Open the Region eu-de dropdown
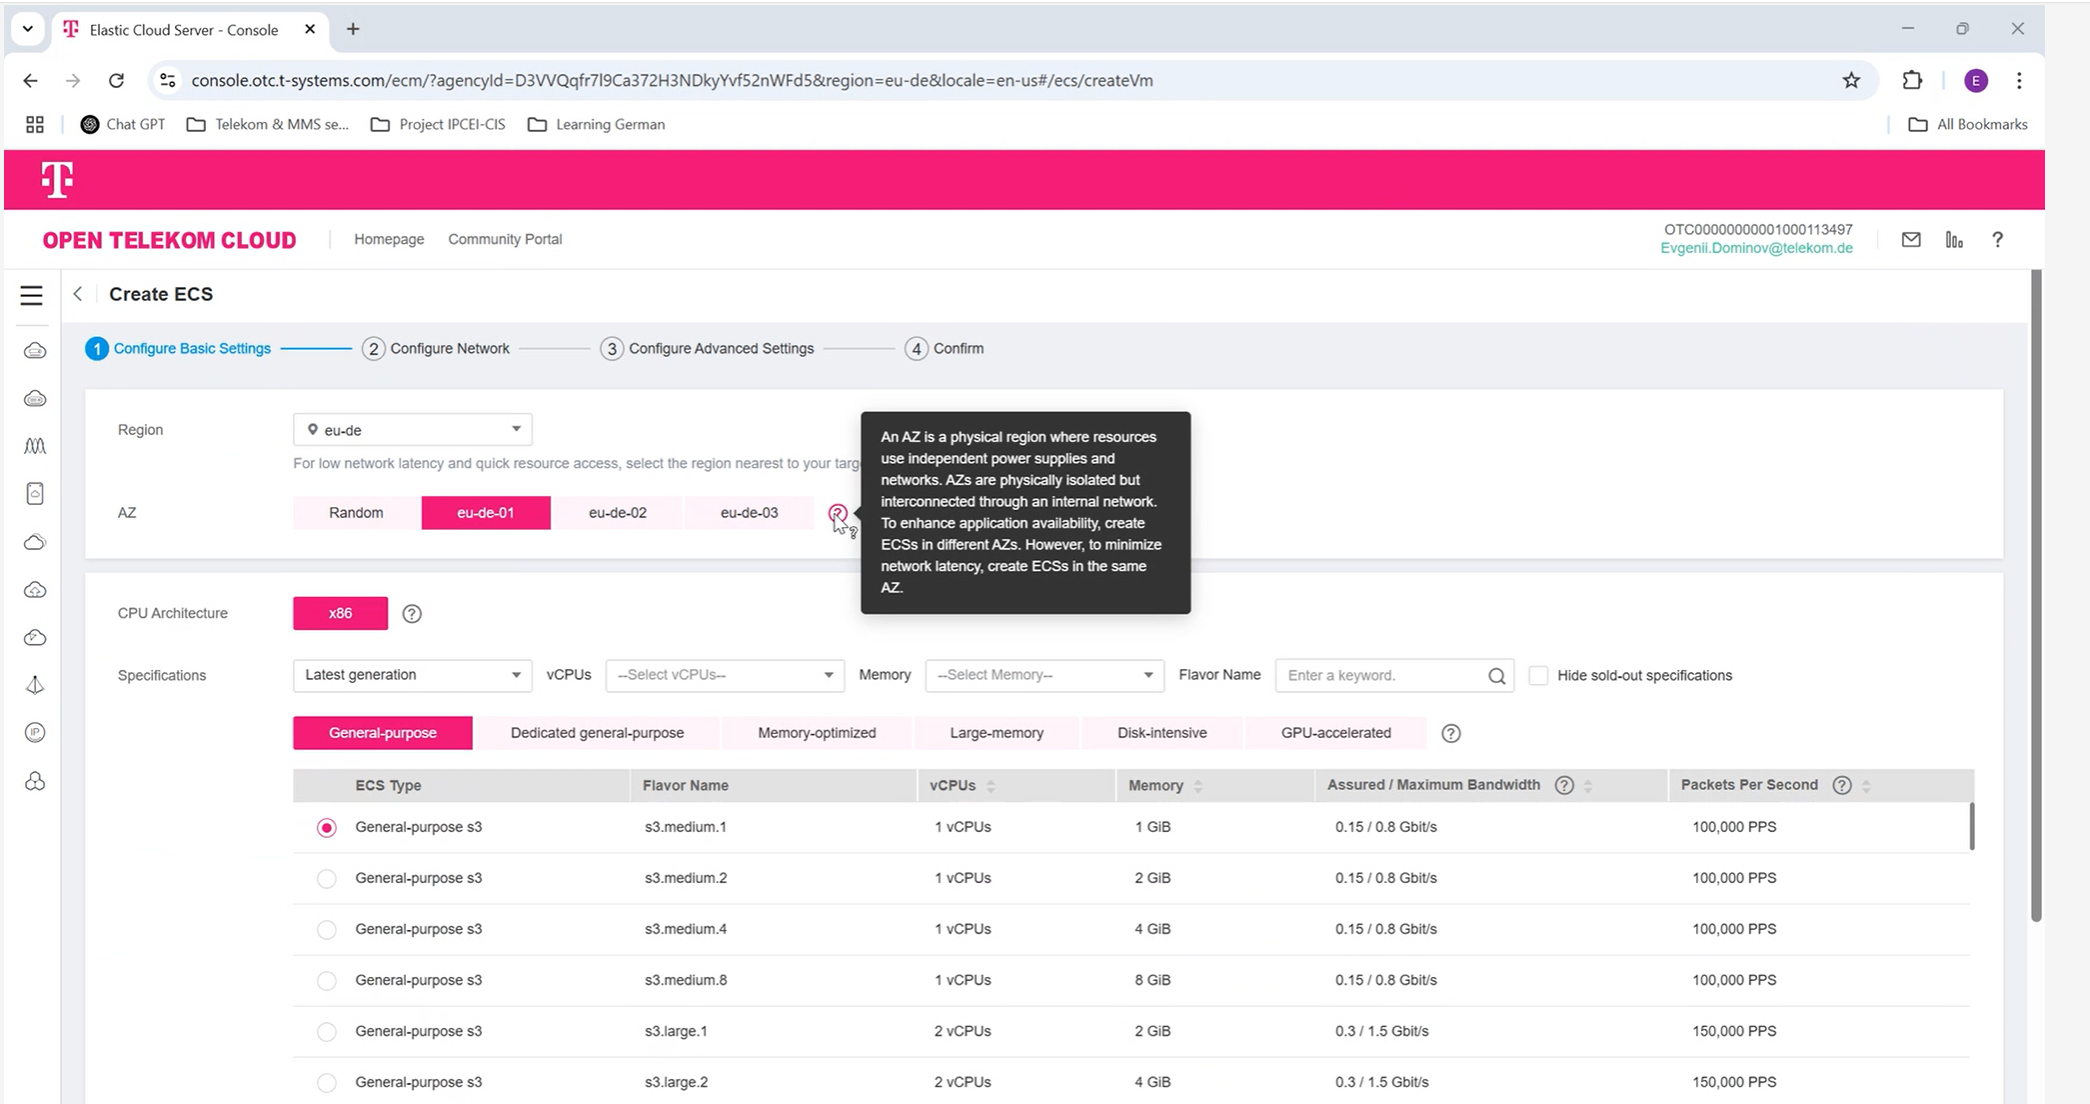 click(x=412, y=430)
